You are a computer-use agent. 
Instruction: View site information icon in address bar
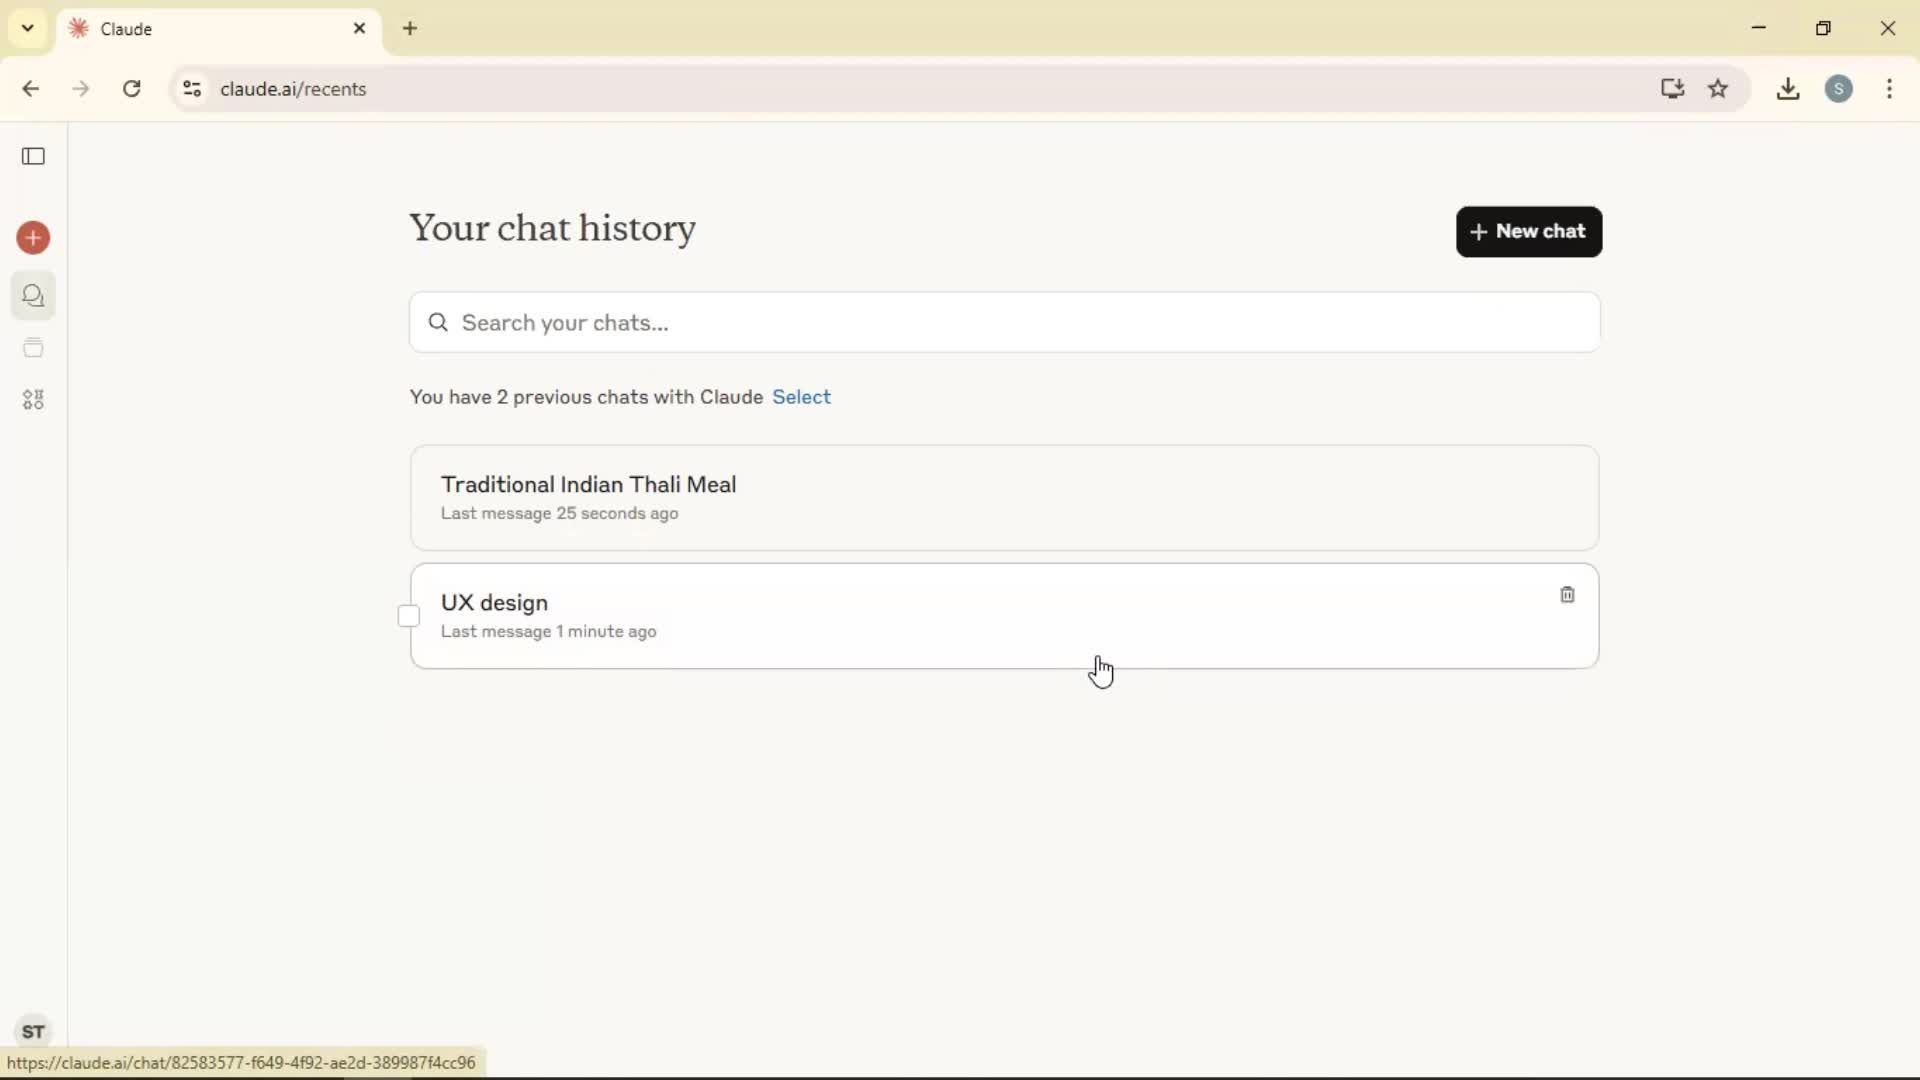tap(192, 89)
